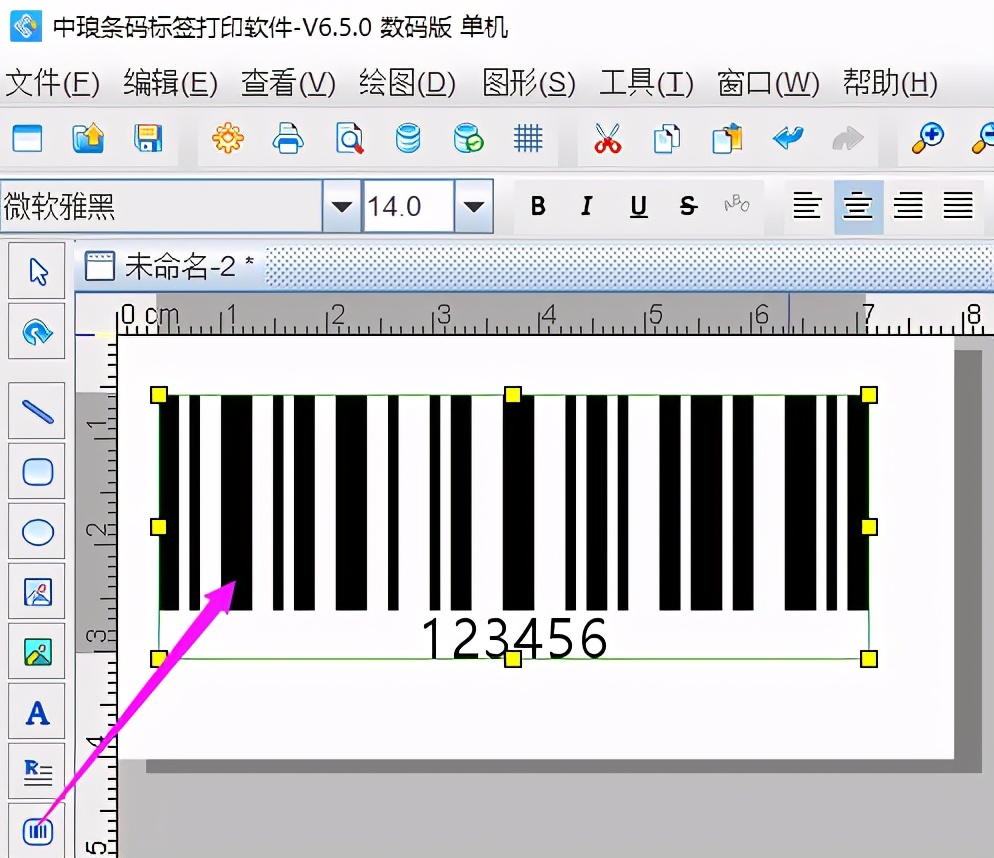Click the database with green check icon
Screen dimensions: 994x858
point(468,138)
